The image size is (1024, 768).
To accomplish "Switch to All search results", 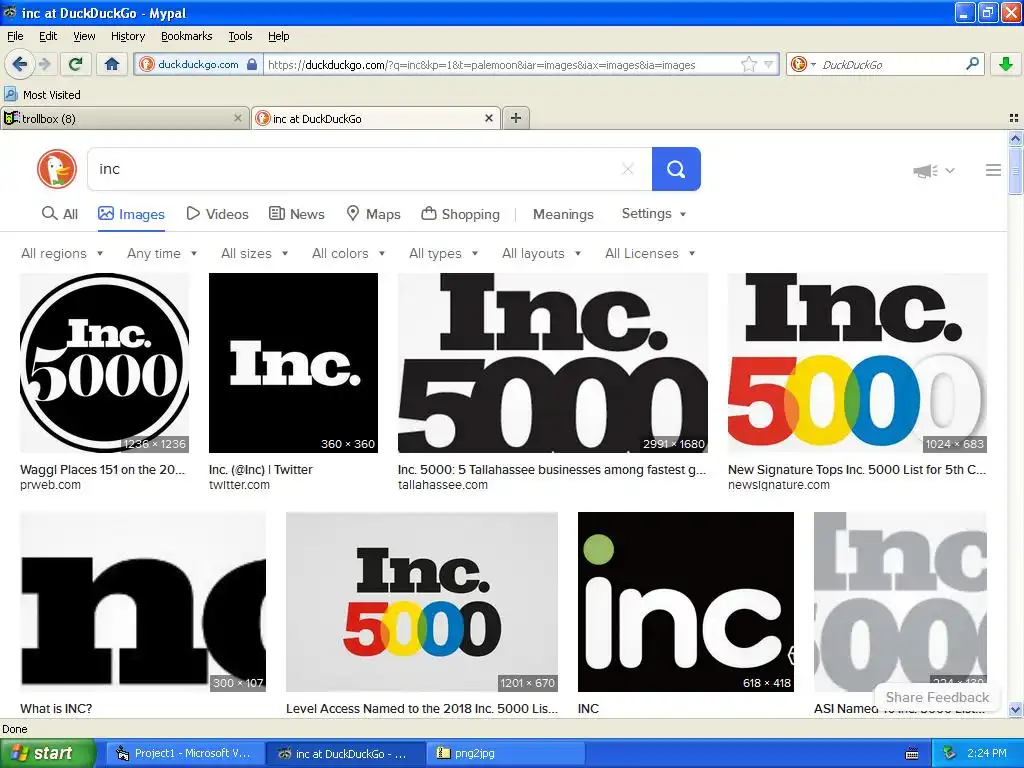I will coord(59,214).
